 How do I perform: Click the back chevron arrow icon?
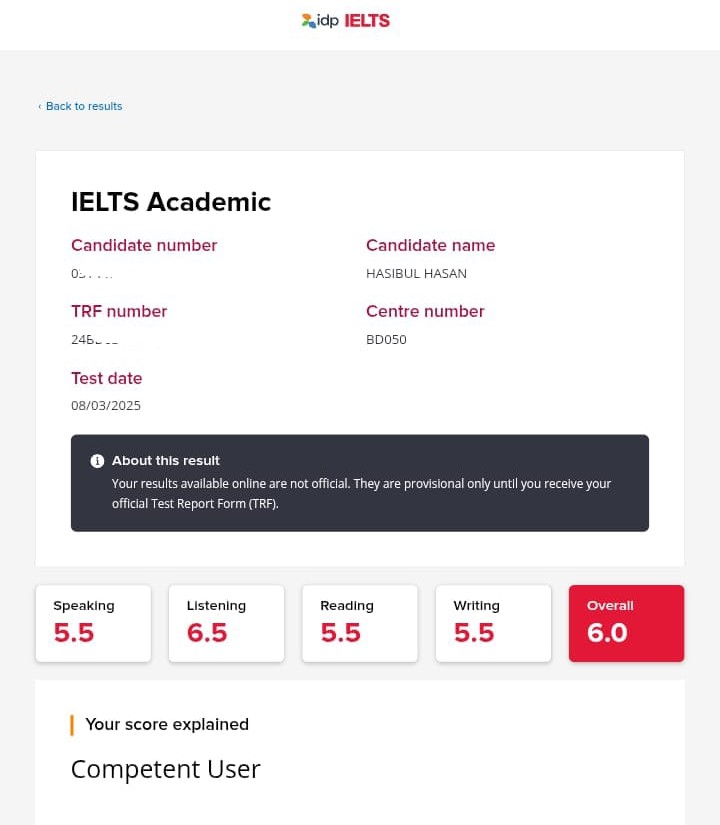click(40, 107)
